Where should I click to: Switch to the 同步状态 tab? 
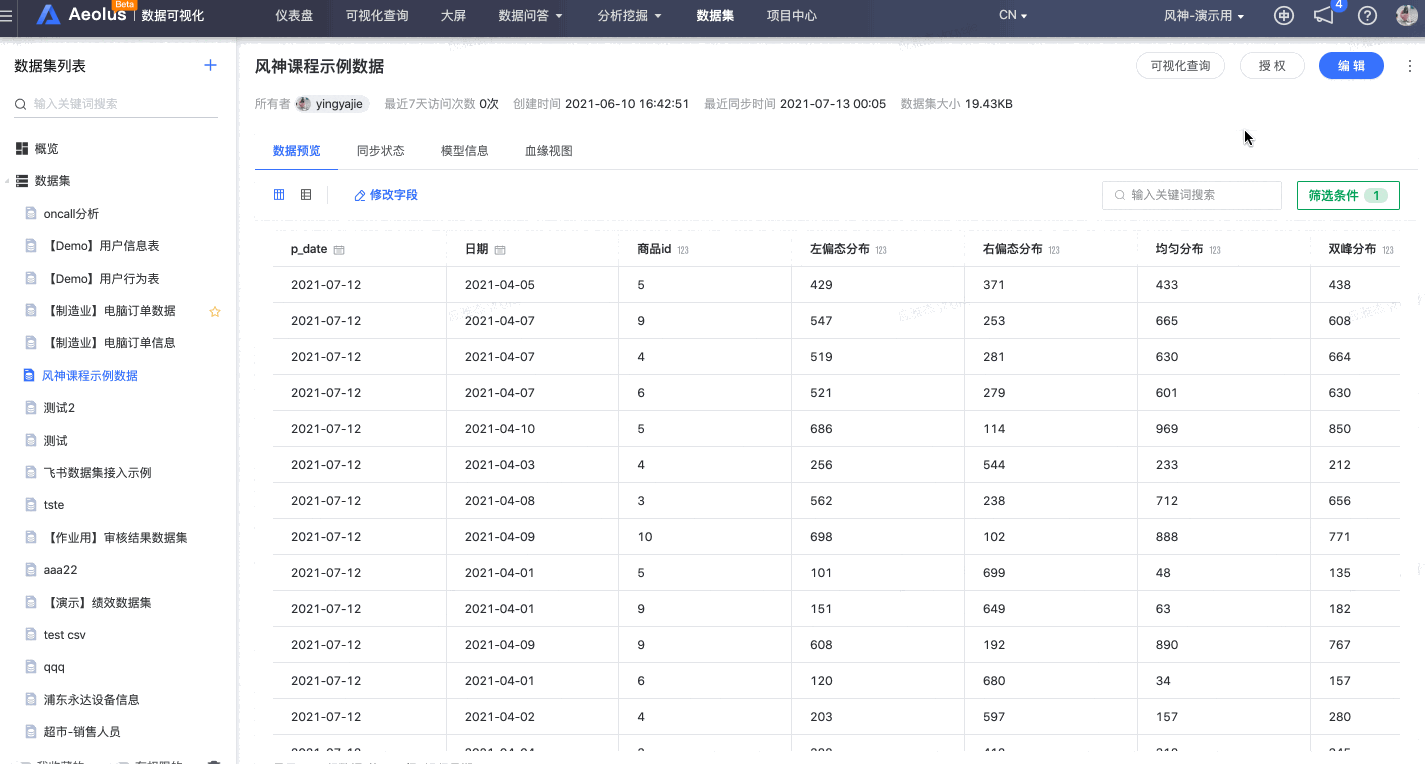380,151
